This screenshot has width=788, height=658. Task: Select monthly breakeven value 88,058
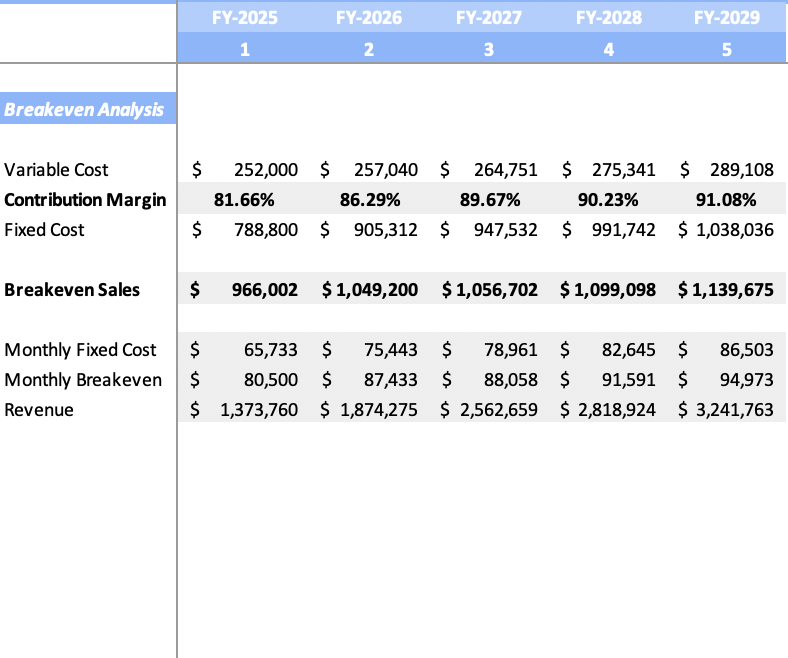(511, 380)
